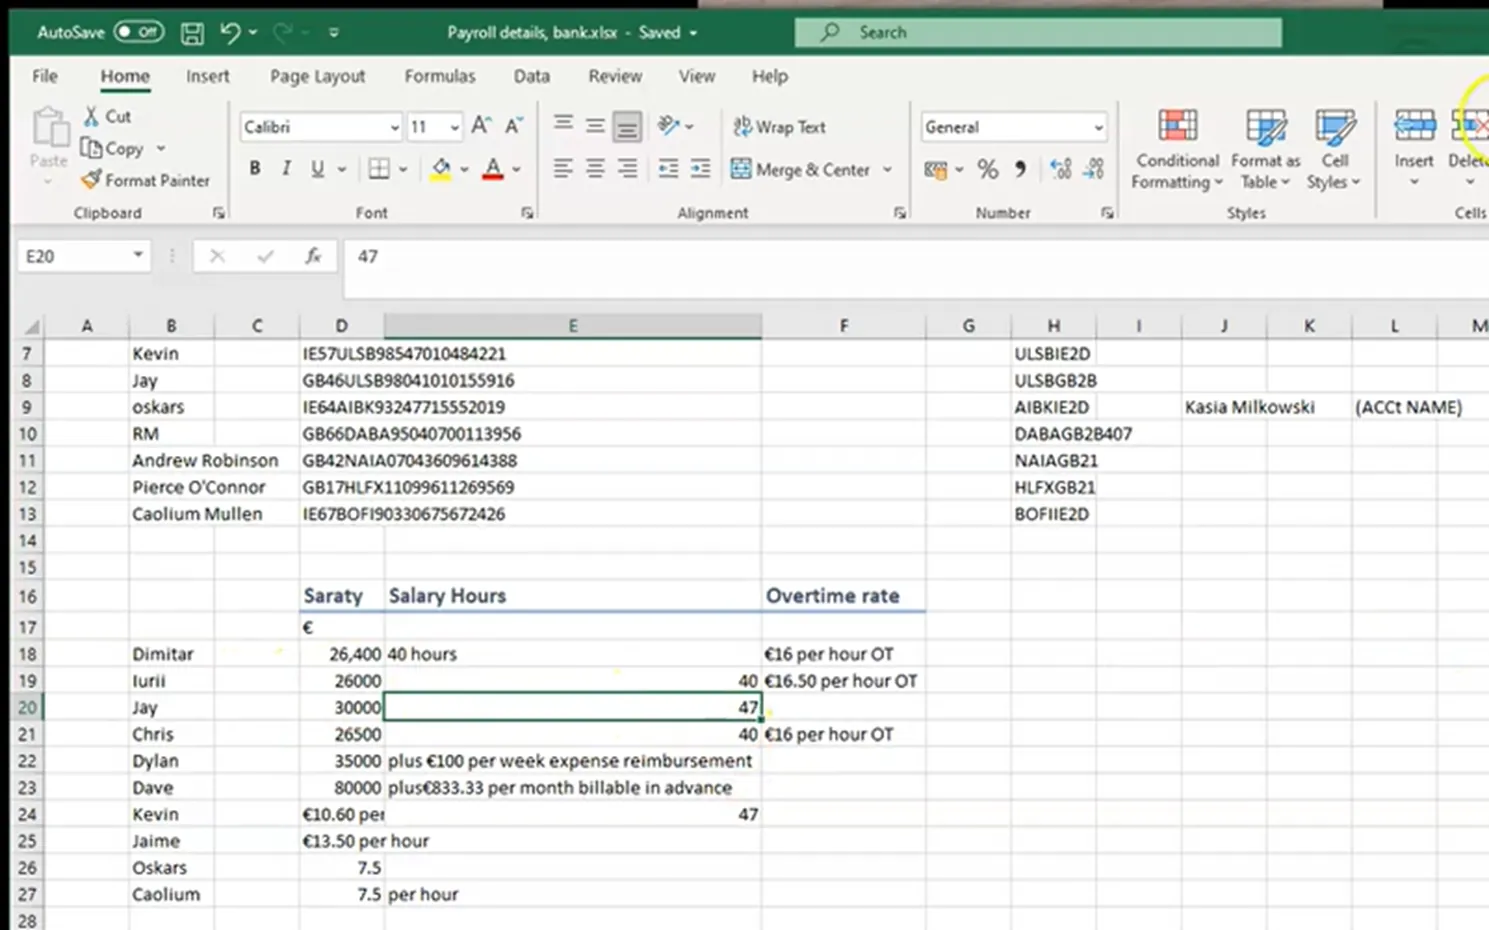1489x930 pixels.
Task: Increase font size with larger A icon
Action: [481, 126]
